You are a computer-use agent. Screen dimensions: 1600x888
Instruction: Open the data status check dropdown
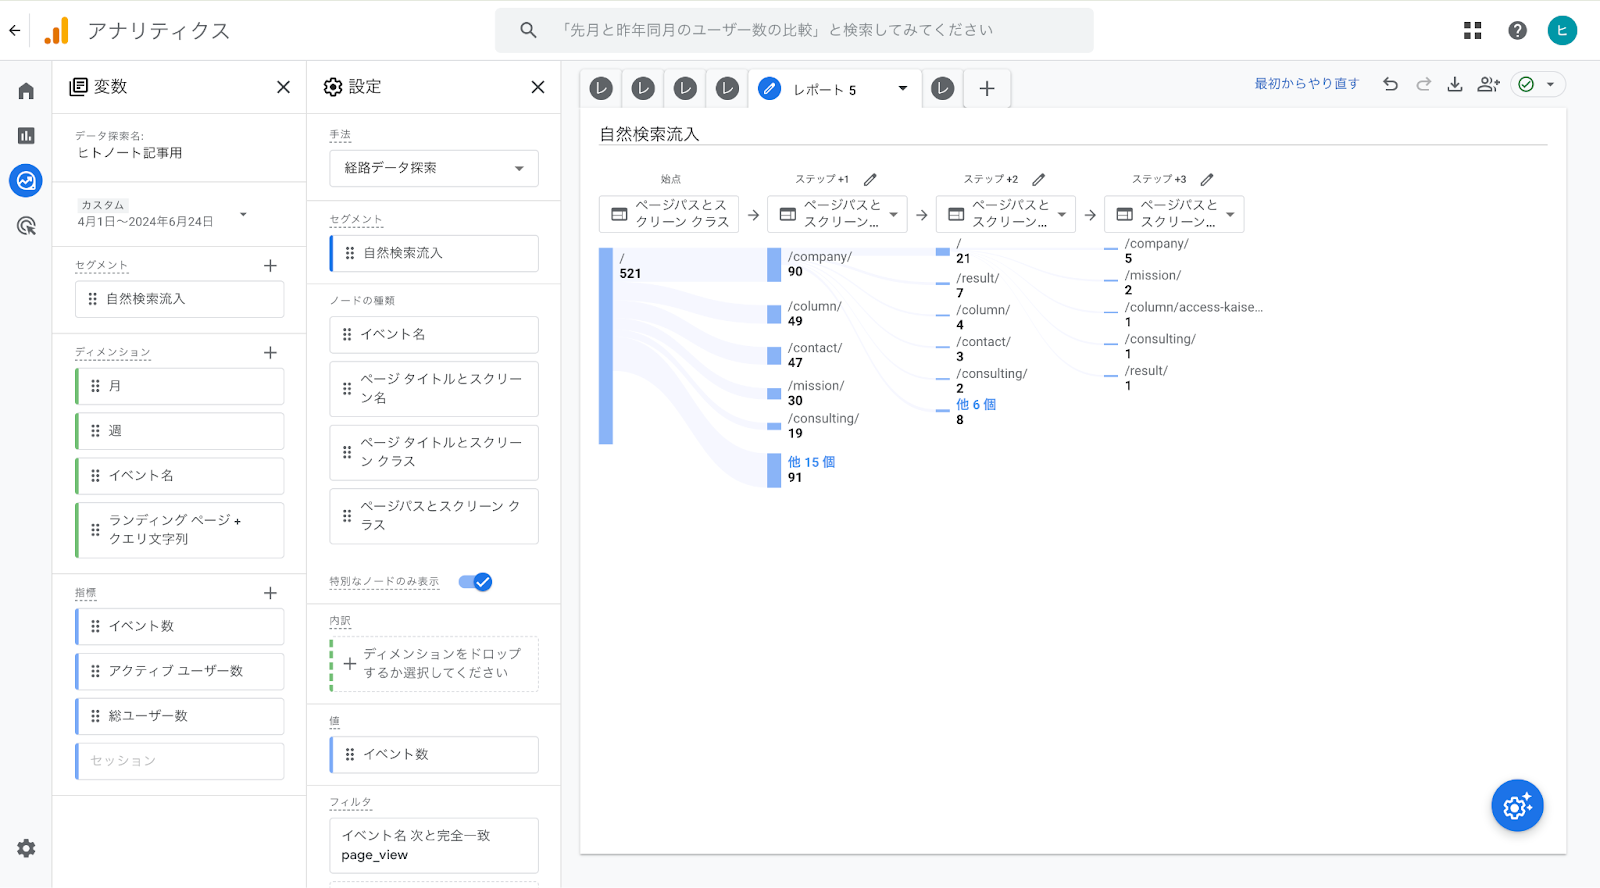(x=1538, y=84)
